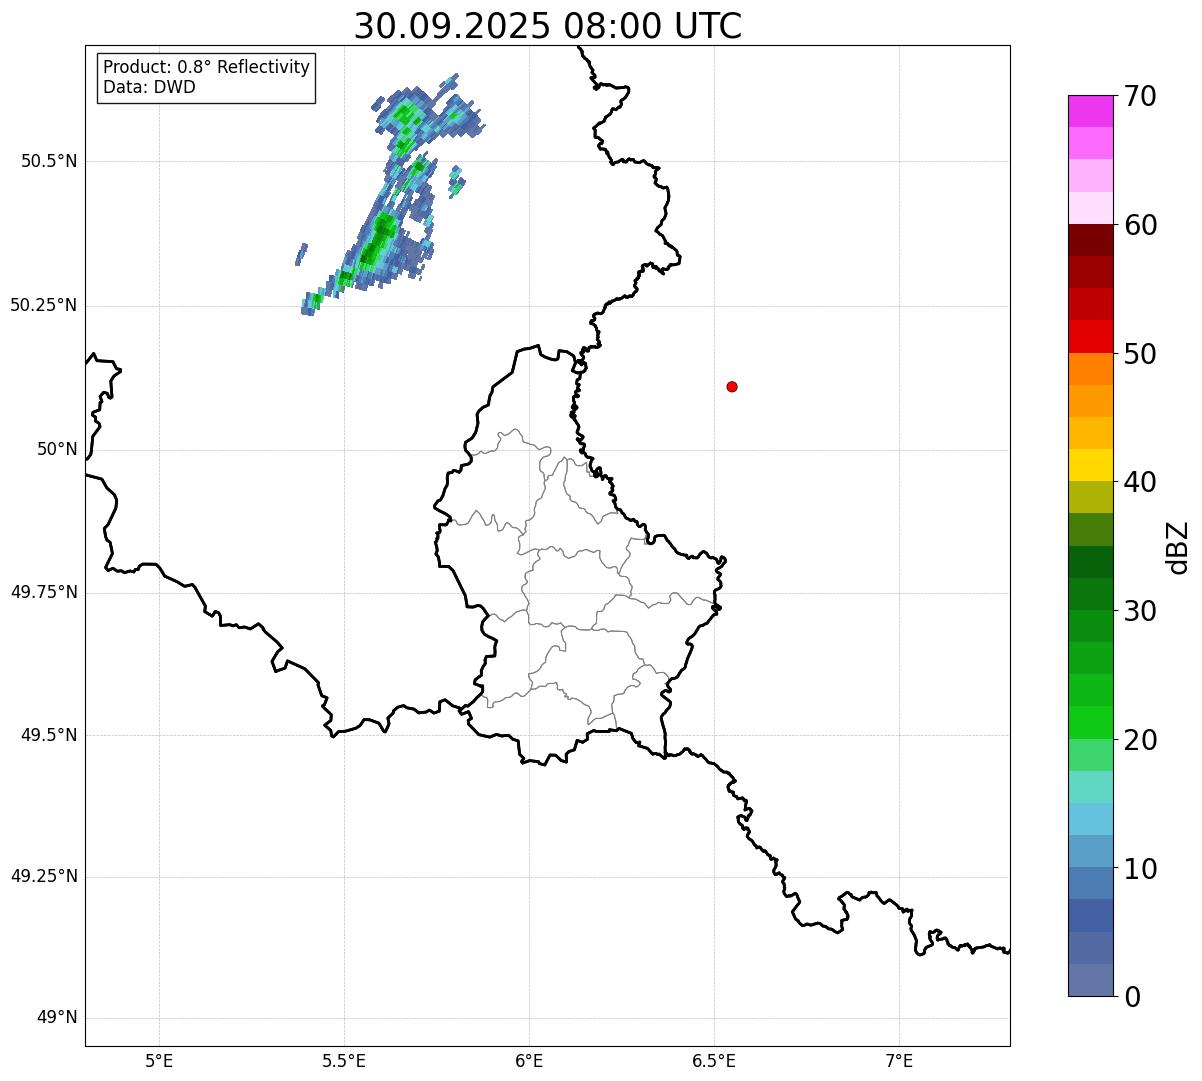Image resolution: width=1202 pixels, height=1081 pixels.
Task: Click the latitude label 50.5°N
Action: point(49,161)
